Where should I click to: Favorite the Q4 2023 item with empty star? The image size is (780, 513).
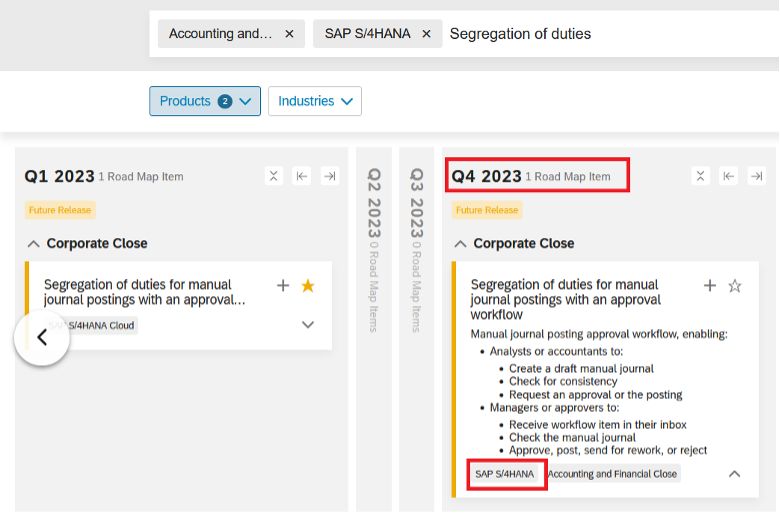[735, 286]
